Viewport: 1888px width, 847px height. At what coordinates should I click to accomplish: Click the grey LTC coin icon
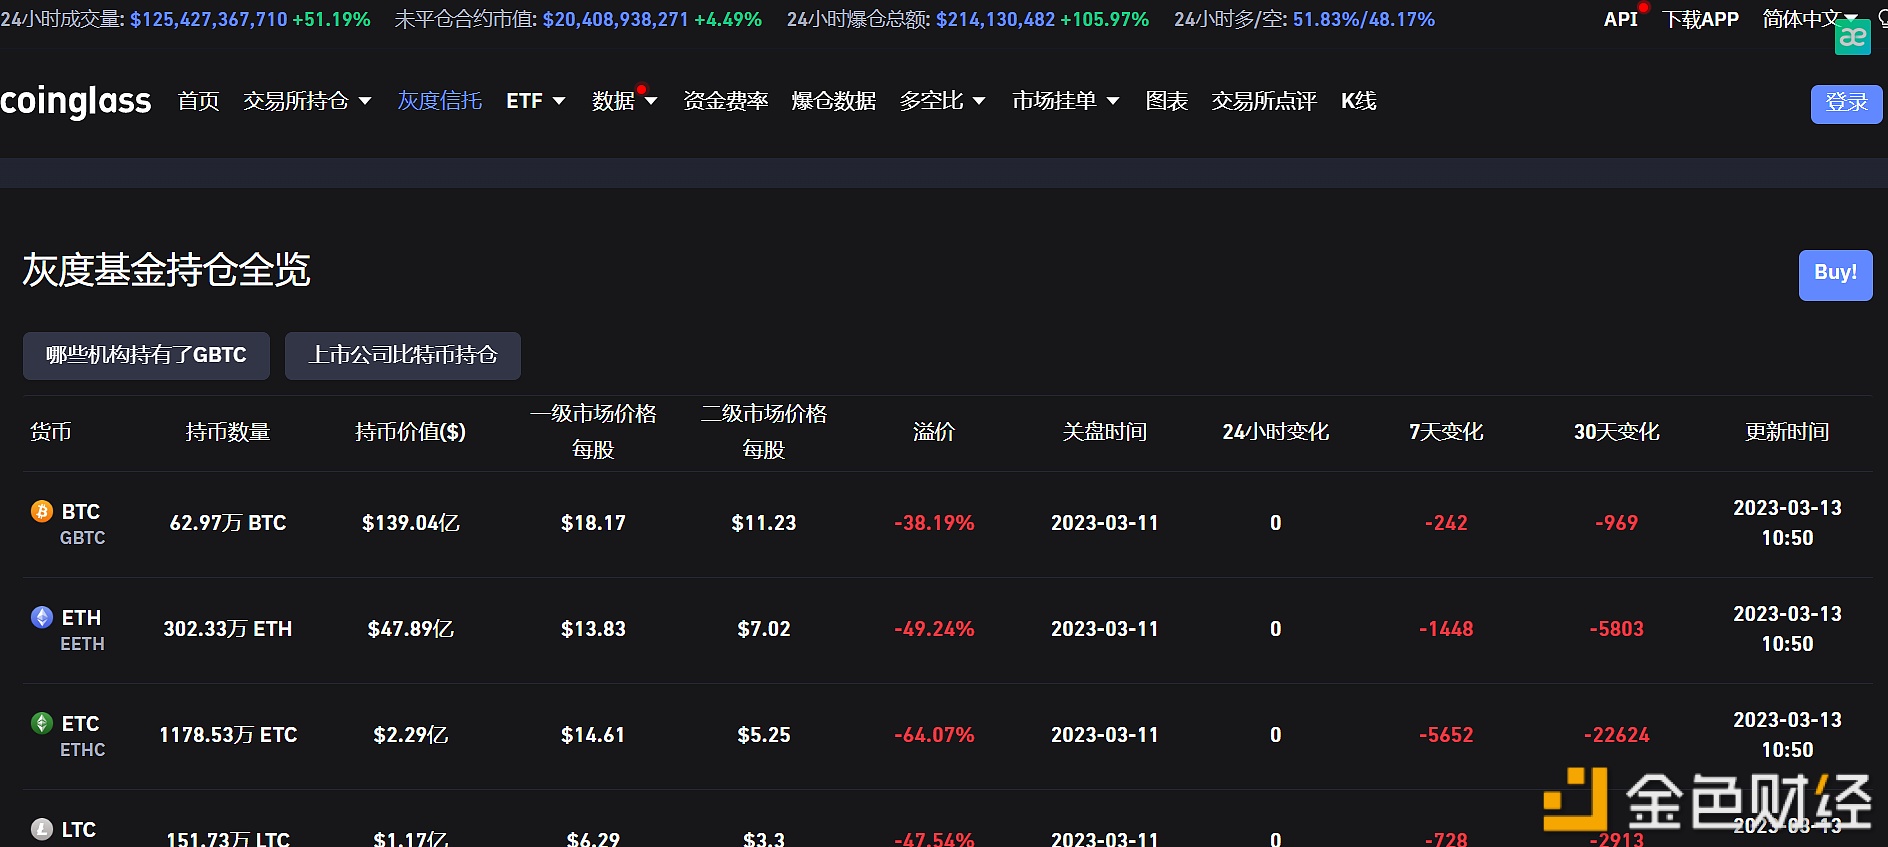point(42,829)
